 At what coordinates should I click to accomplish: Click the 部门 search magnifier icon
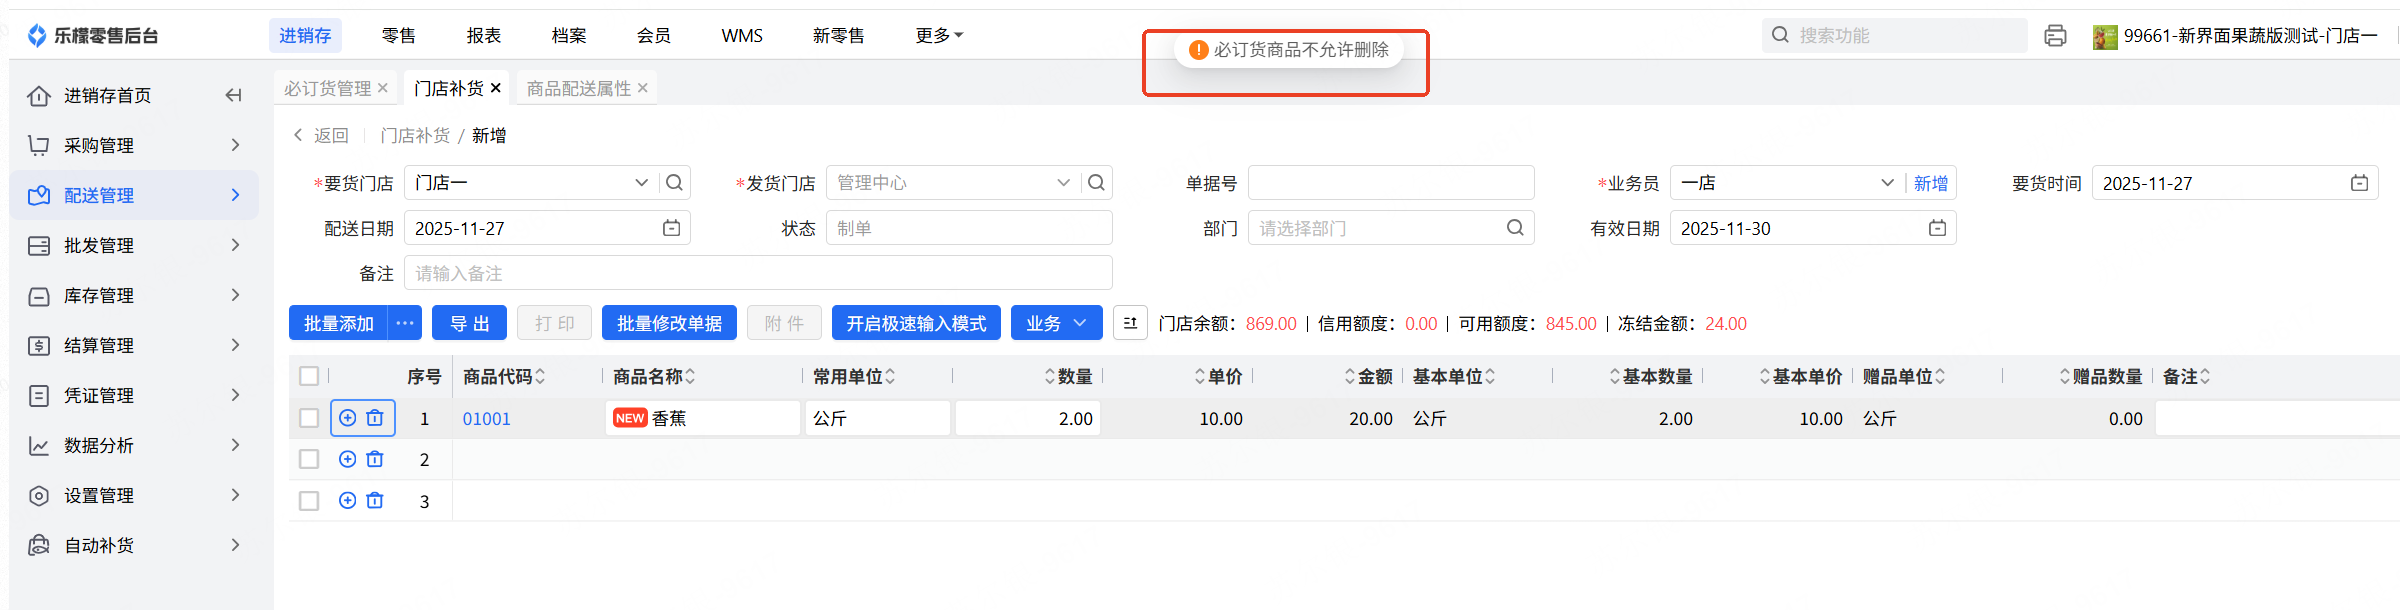pyautogui.click(x=1515, y=228)
